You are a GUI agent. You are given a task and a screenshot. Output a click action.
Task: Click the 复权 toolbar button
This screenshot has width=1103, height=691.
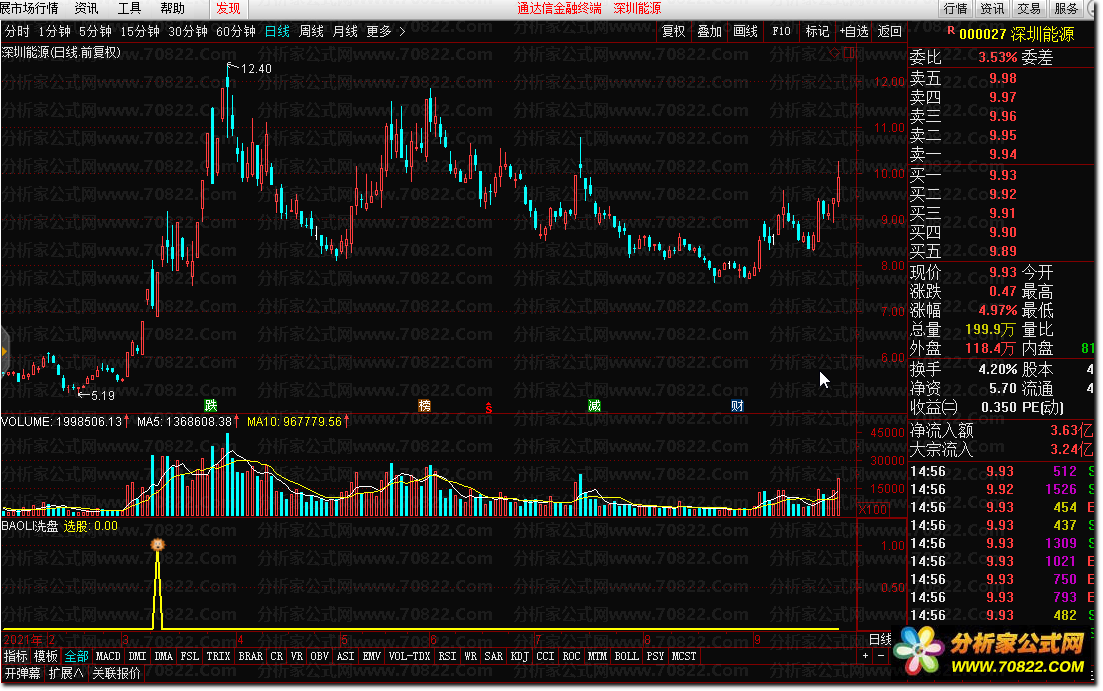pos(673,32)
